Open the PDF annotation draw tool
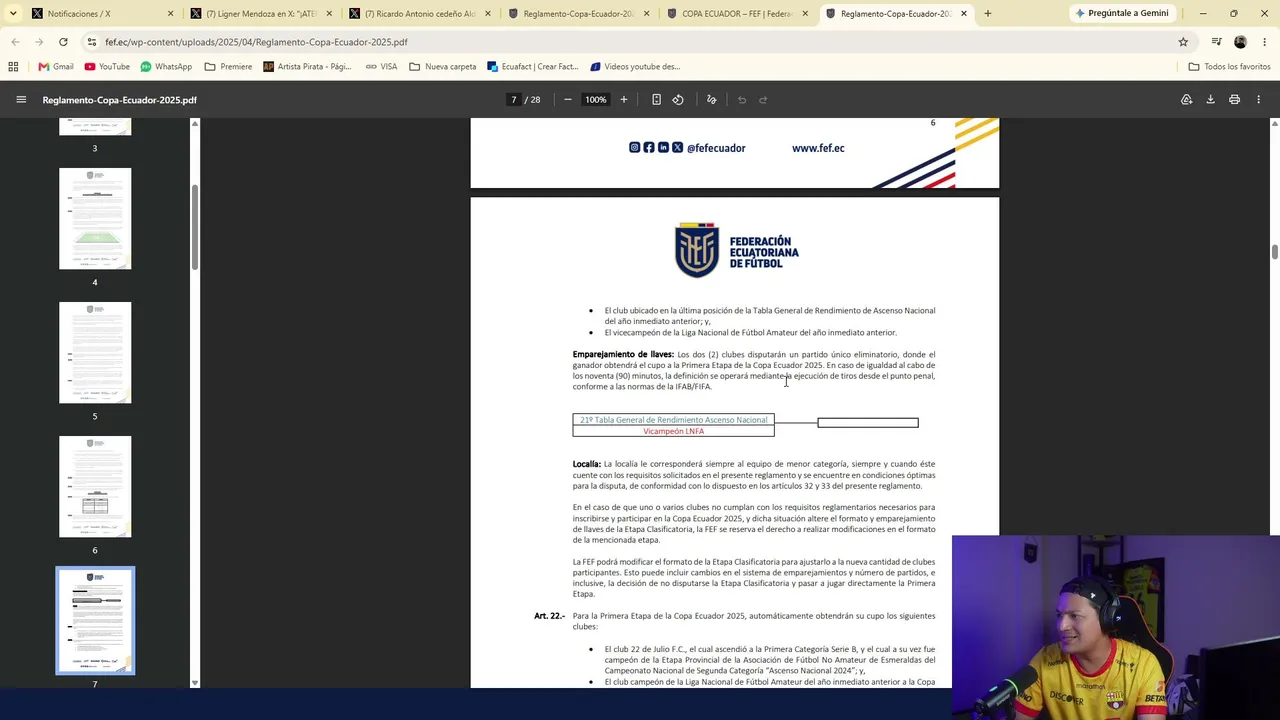Viewport: 1280px width, 720px height. tap(712, 100)
